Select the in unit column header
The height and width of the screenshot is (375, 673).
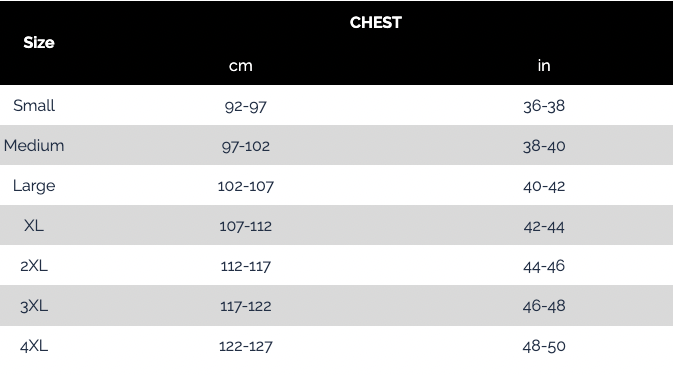544,65
